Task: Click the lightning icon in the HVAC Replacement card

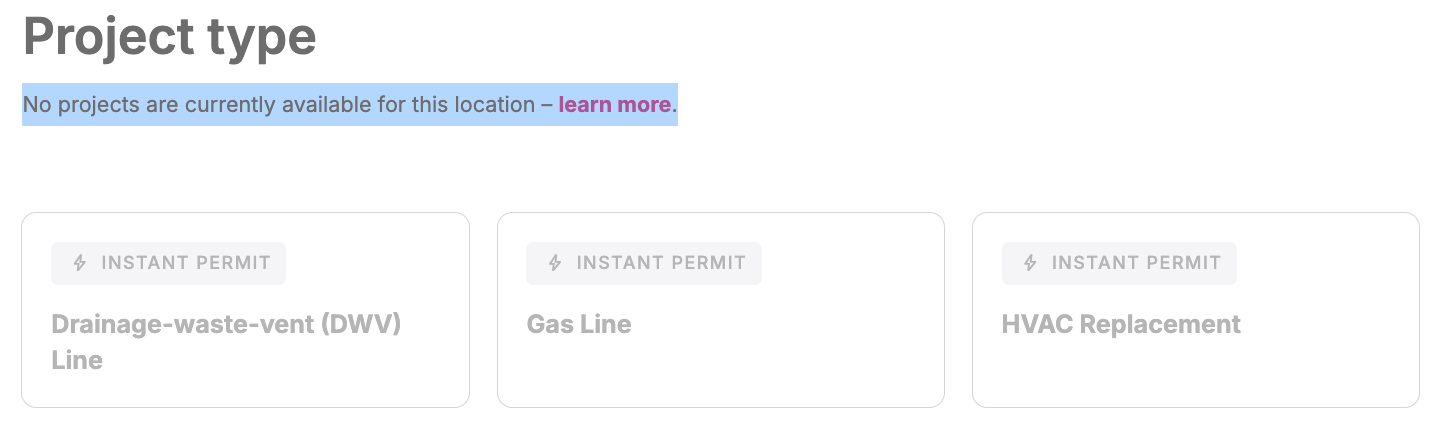Action: tap(1030, 263)
